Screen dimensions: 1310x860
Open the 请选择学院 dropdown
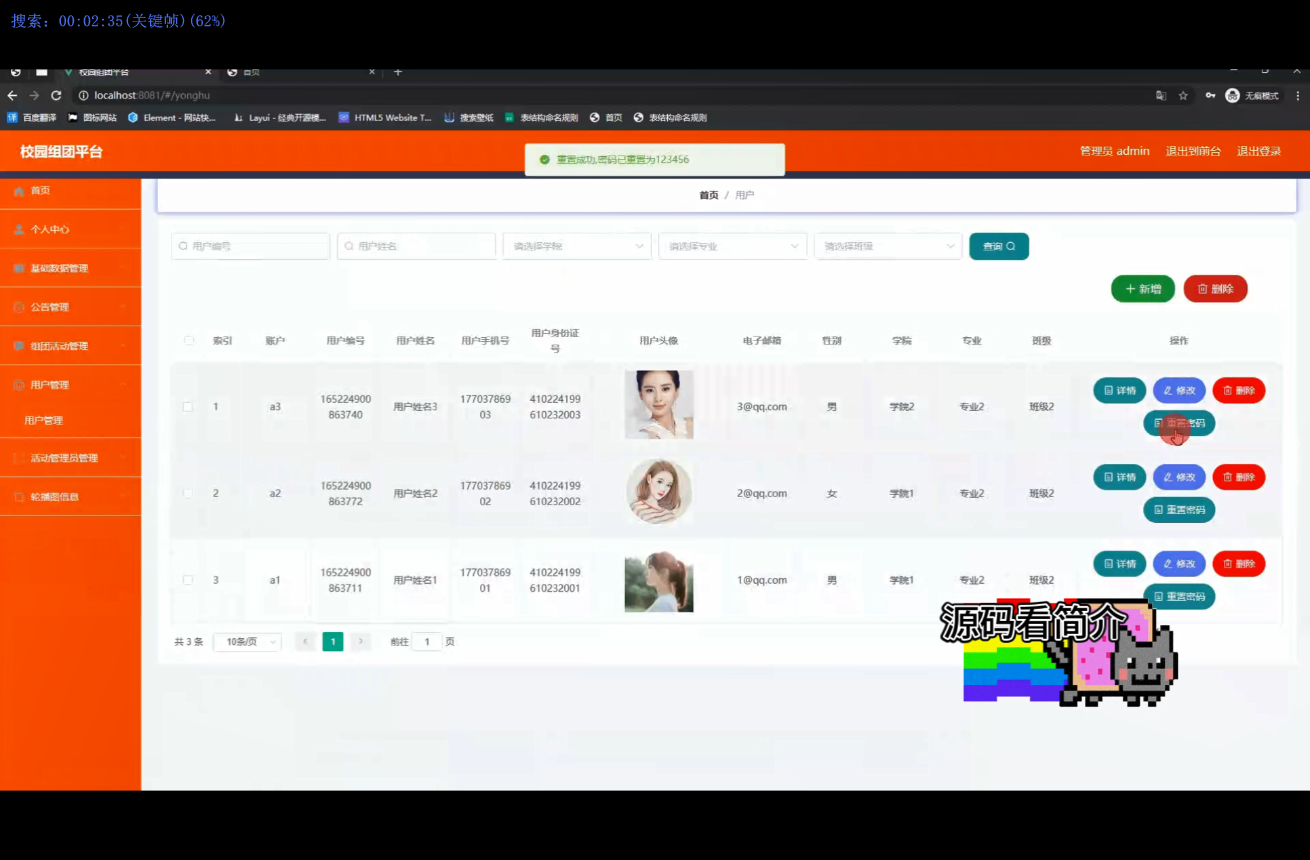[576, 246]
